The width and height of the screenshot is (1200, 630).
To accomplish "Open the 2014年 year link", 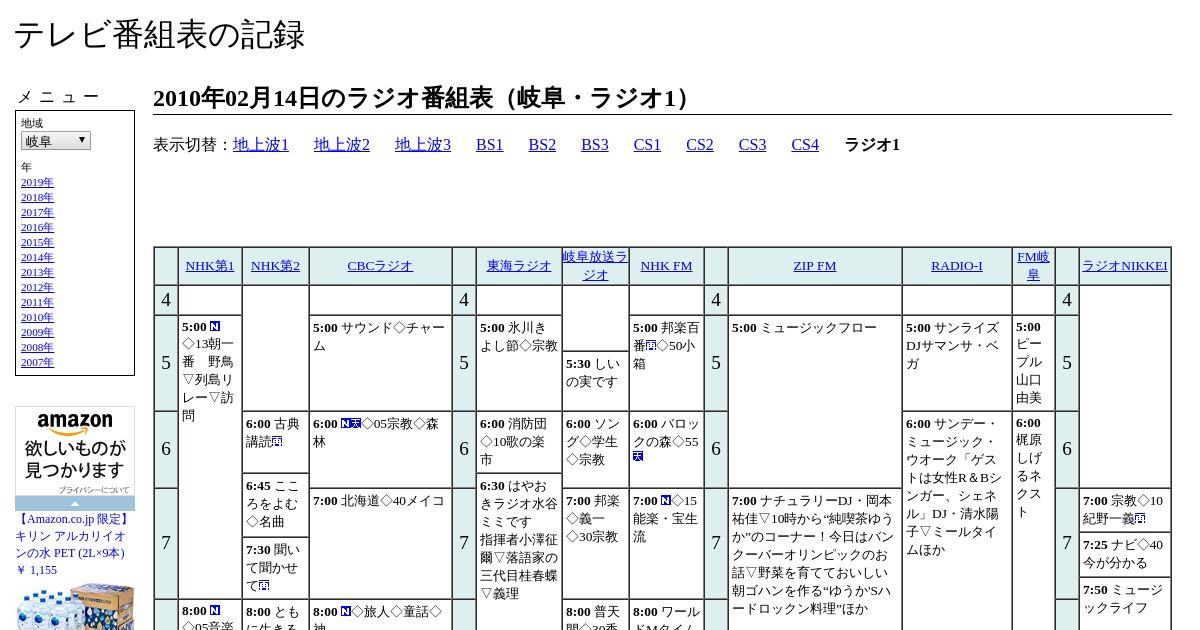I will pos(37,258).
